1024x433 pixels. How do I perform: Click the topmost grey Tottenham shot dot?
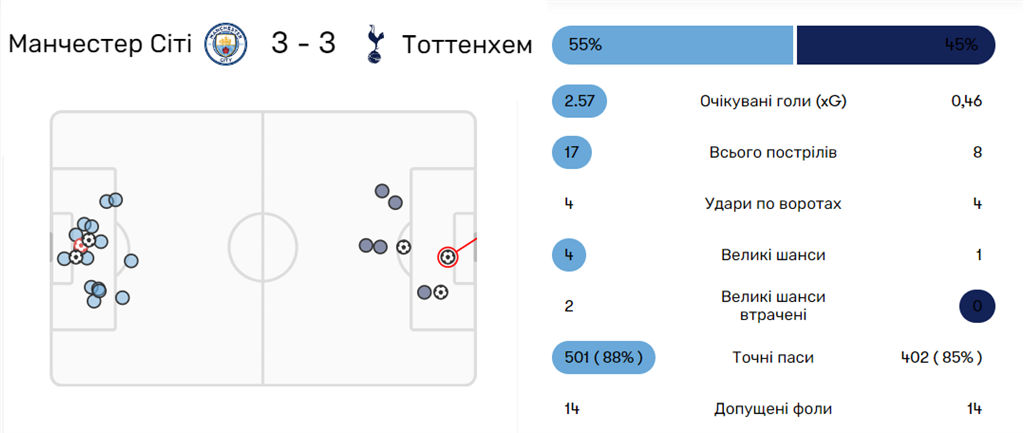(x=382, y=191)
